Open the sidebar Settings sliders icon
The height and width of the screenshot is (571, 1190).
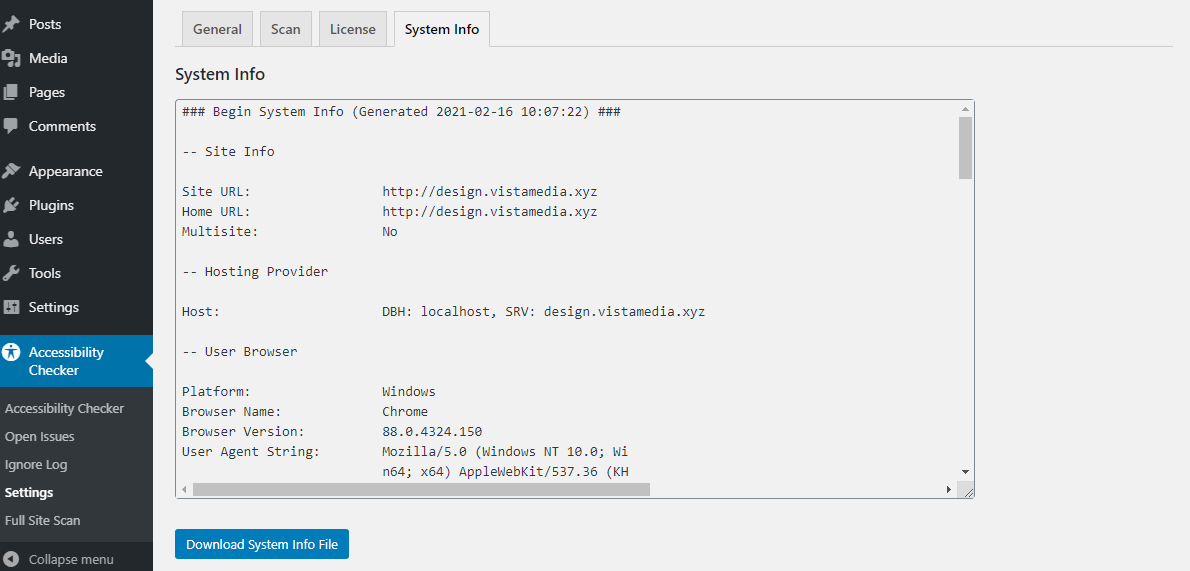(11, 308)
